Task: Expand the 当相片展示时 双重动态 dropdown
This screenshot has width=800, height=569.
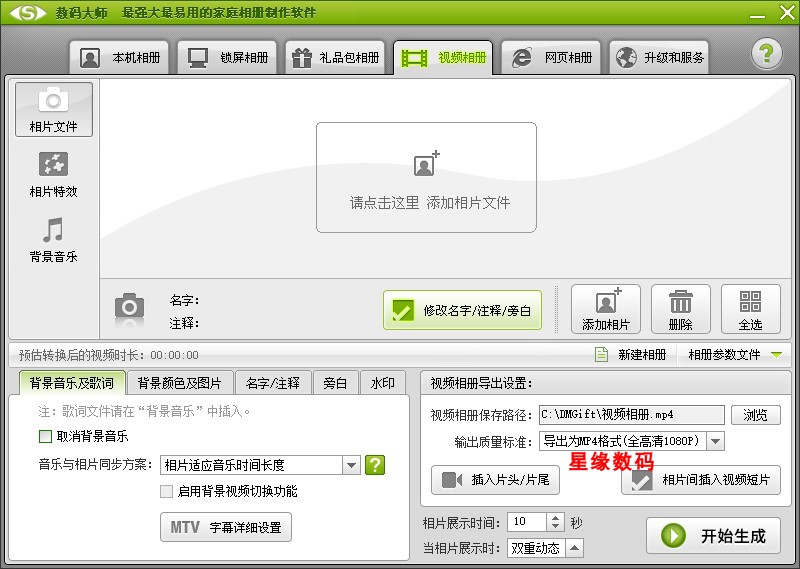Action: (574, 548)
